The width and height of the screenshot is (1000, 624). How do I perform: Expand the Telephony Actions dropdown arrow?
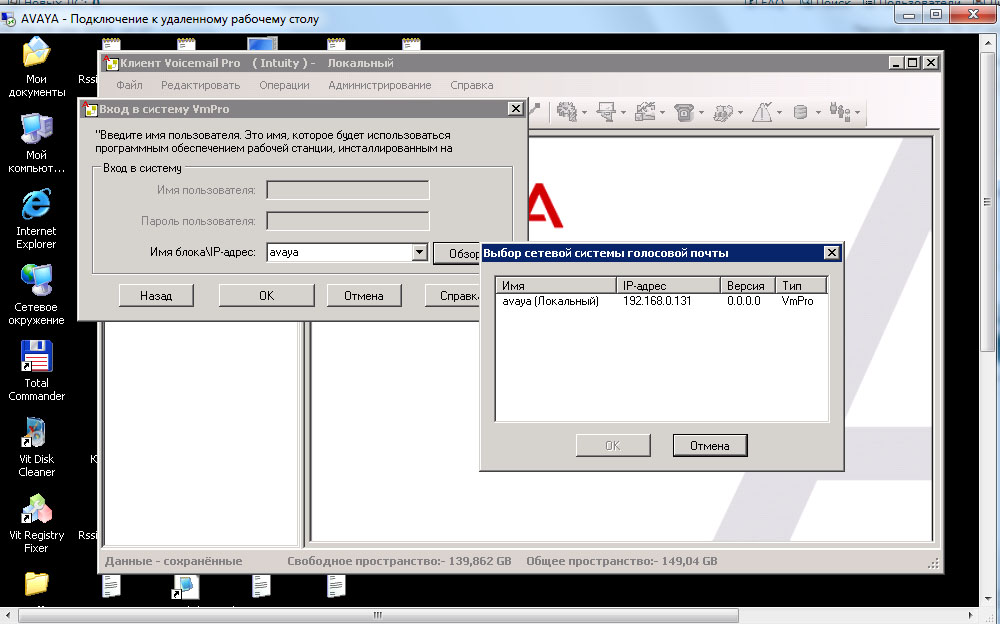(x=701, y=113)
